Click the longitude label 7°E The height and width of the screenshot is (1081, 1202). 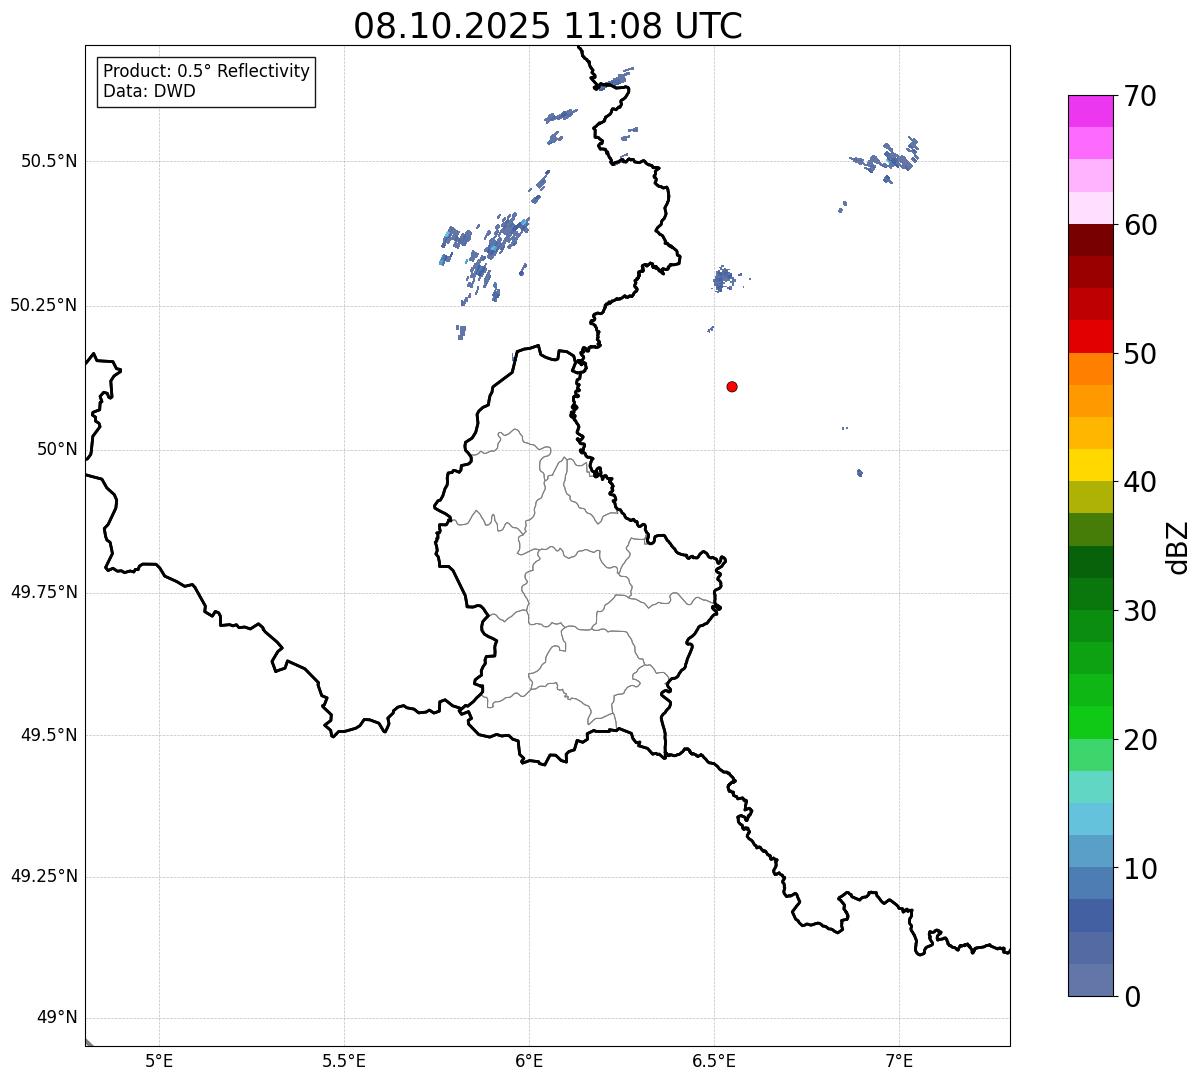click(899, 1061)
